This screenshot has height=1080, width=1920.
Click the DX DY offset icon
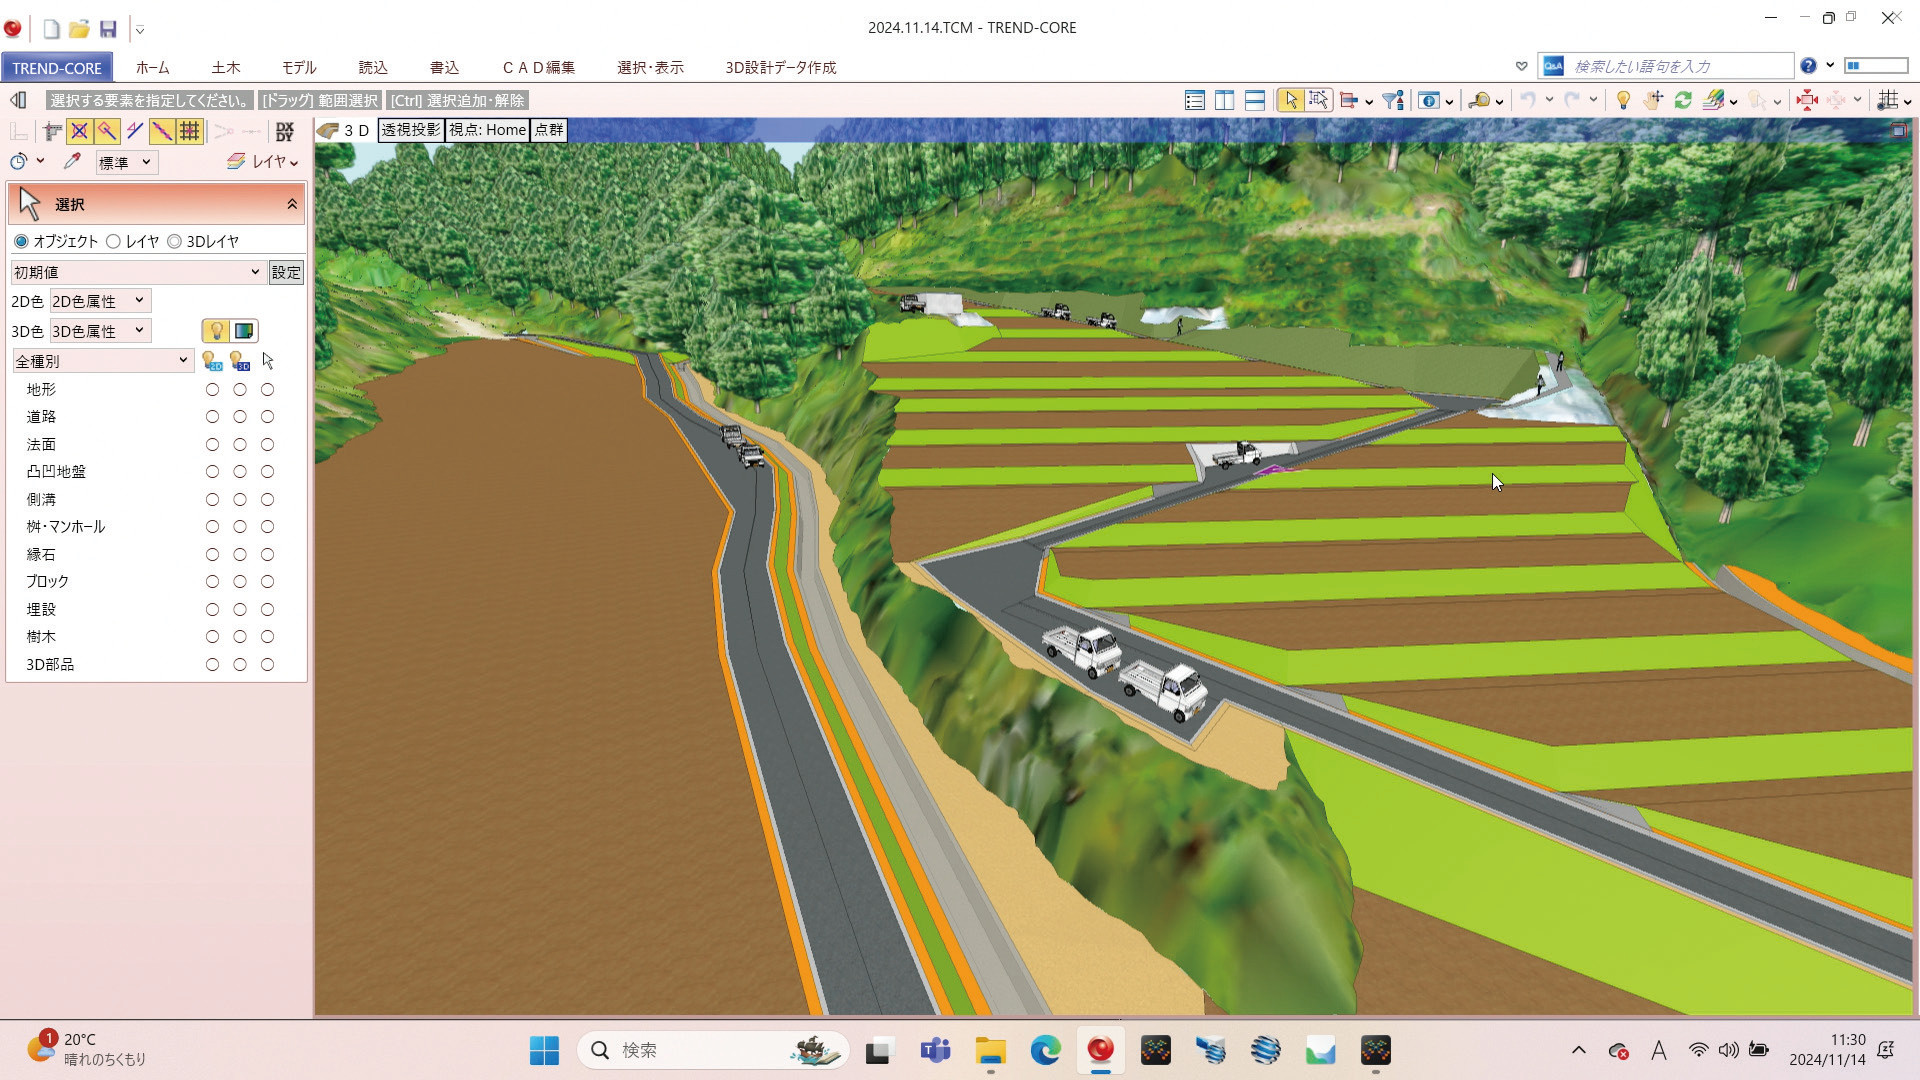click(285, 131)
